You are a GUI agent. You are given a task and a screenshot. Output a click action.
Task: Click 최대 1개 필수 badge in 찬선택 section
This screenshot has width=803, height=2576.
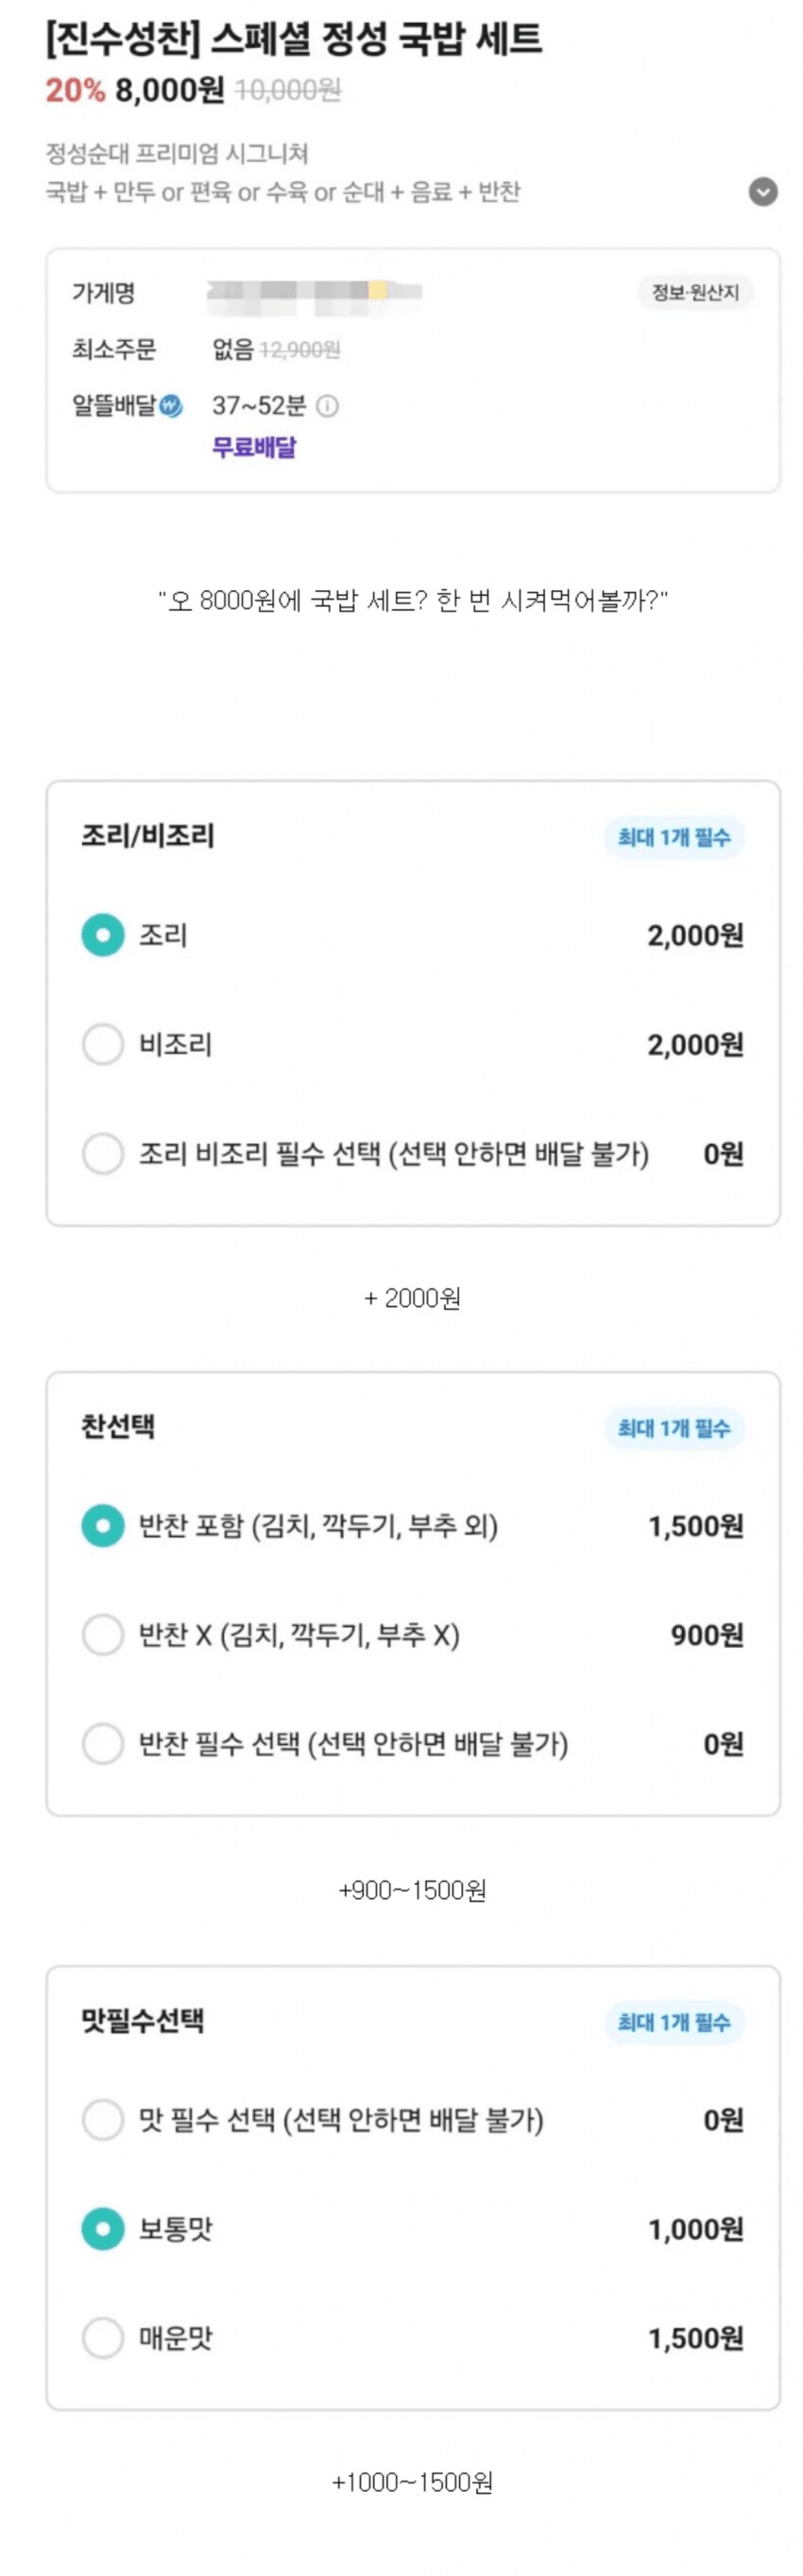pyautogui.click(x=674, y=1430)
